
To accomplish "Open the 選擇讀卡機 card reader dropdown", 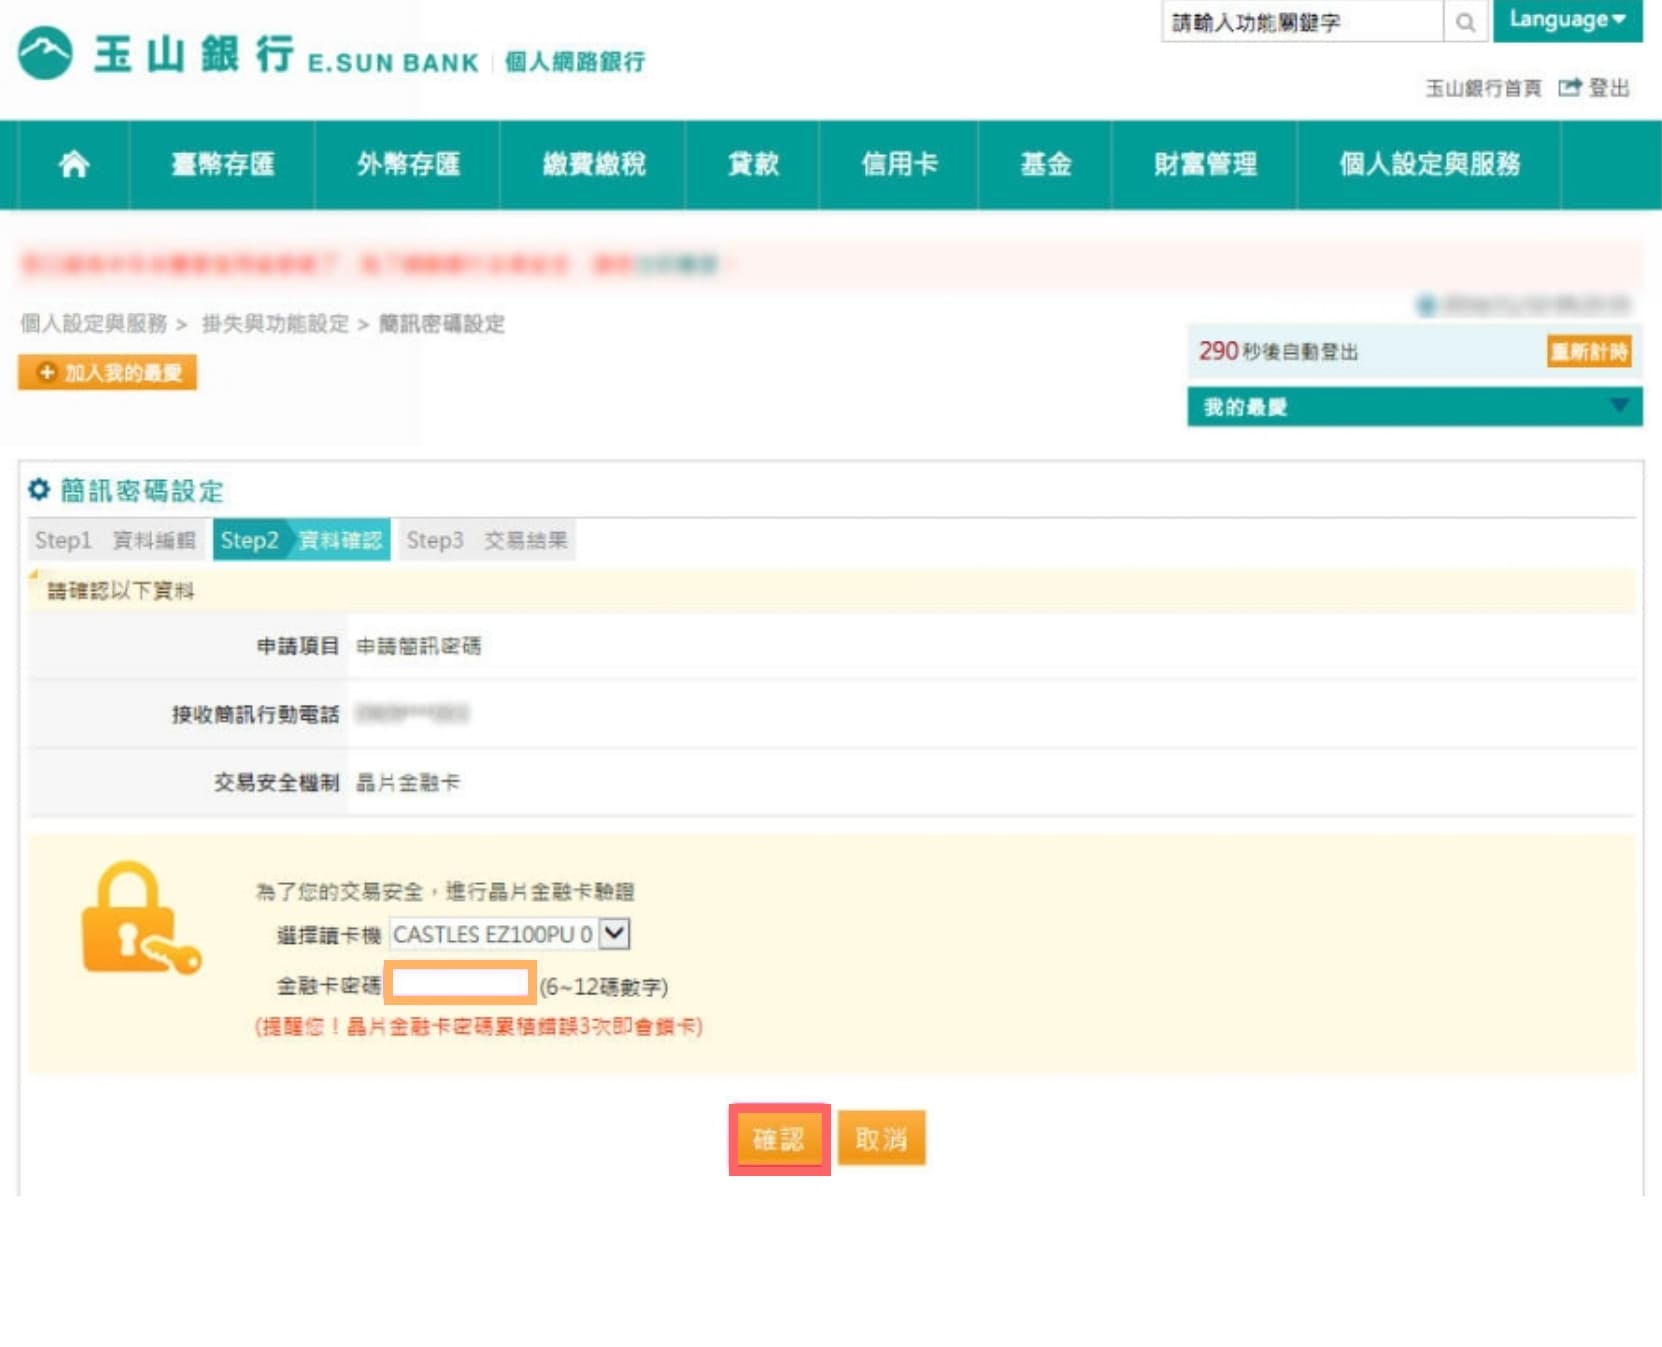I will pos(509,934).
